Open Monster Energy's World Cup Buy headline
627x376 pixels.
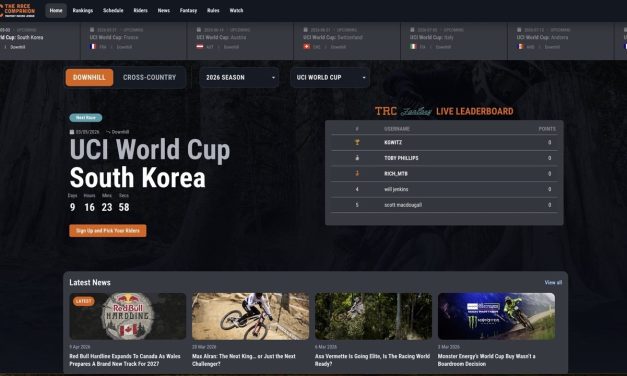click(487, 360)
